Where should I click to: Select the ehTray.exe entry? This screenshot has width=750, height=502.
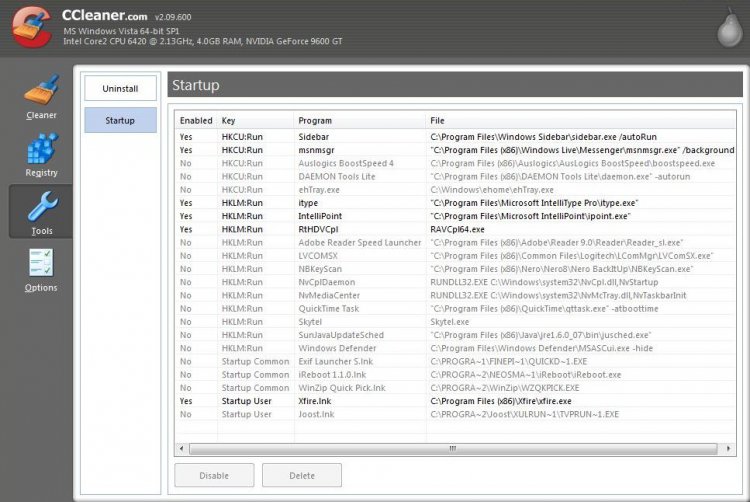(x=455, y=190)
